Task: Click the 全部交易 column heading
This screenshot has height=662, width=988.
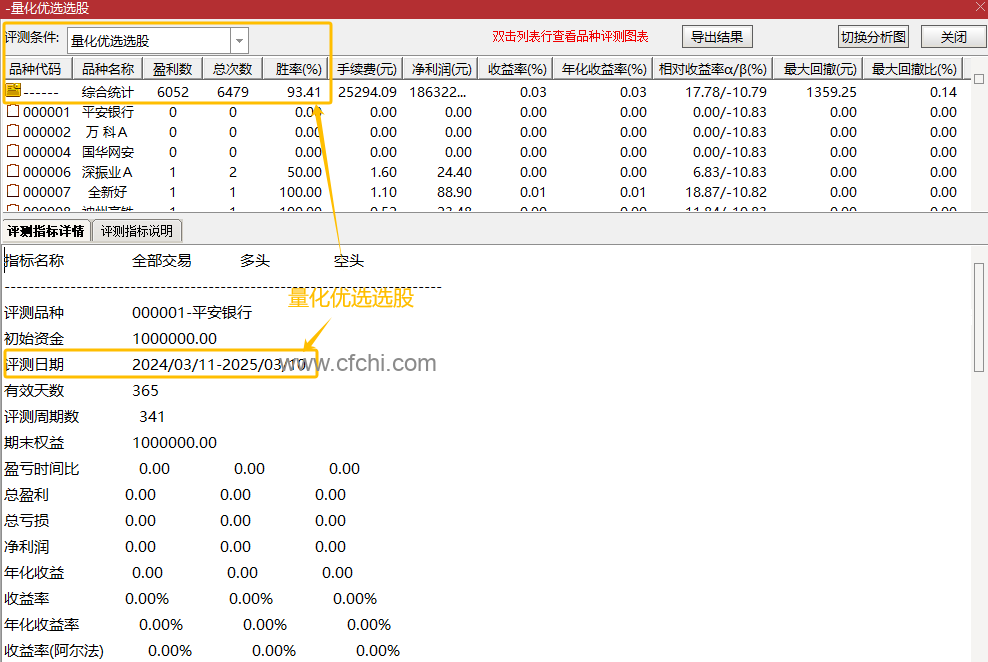Action: click(x=162, y=261)
